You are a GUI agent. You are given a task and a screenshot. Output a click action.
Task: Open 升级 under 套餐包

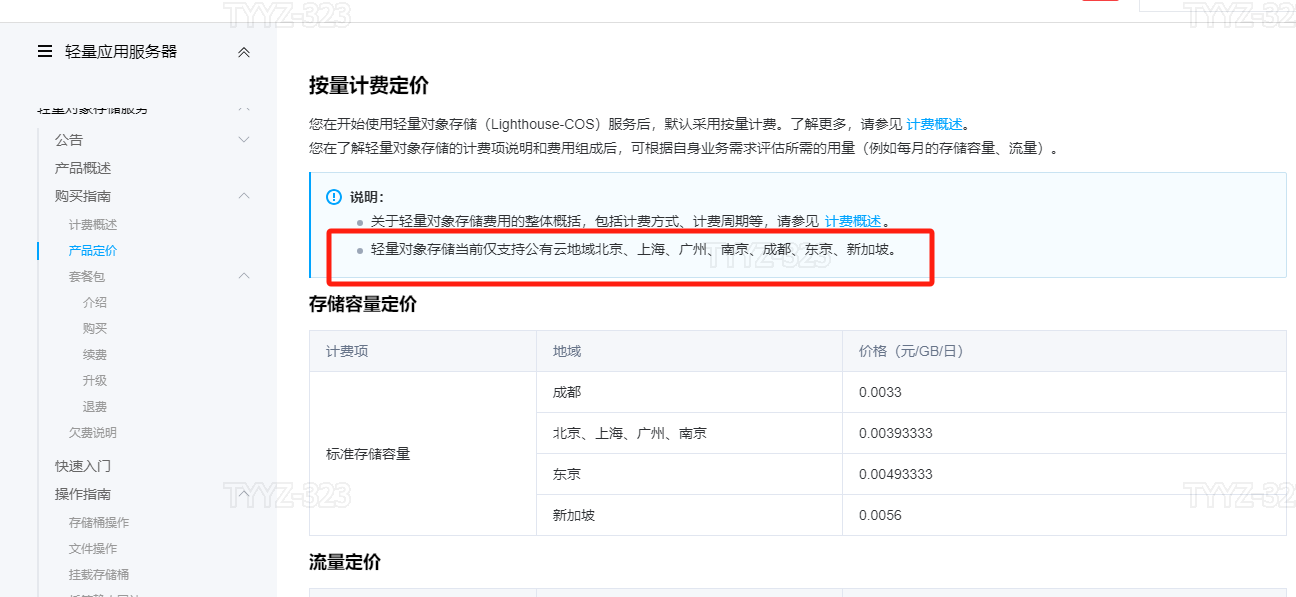[x=95, y=380]
